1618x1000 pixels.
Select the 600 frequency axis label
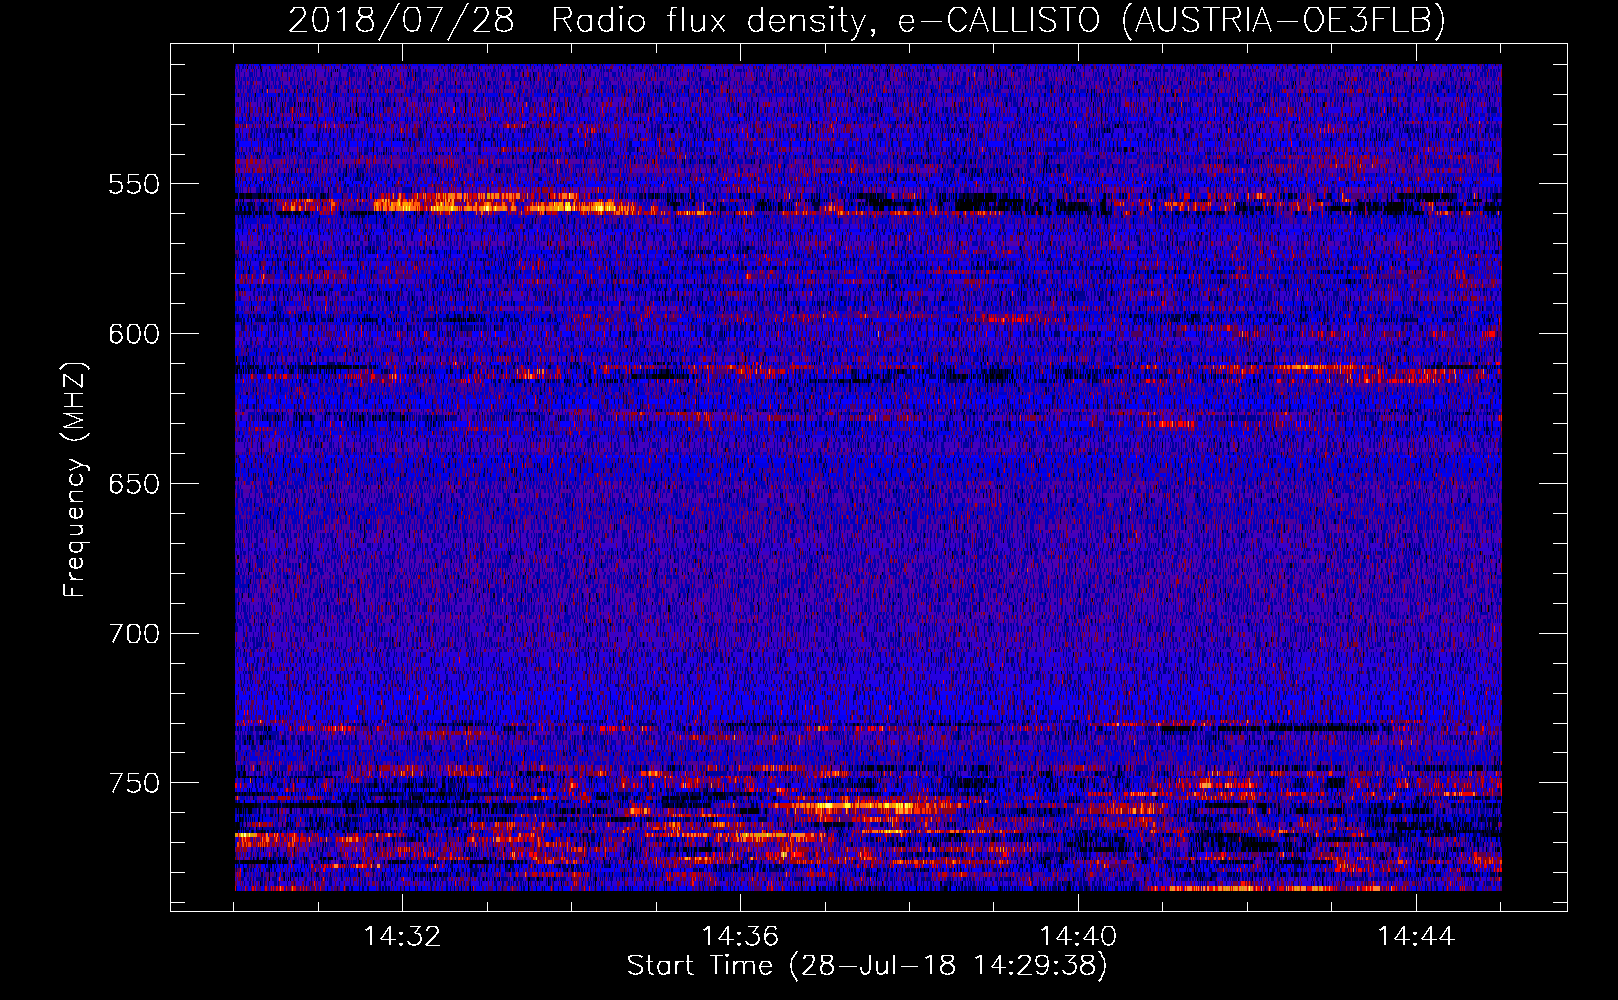coord(133,334)
